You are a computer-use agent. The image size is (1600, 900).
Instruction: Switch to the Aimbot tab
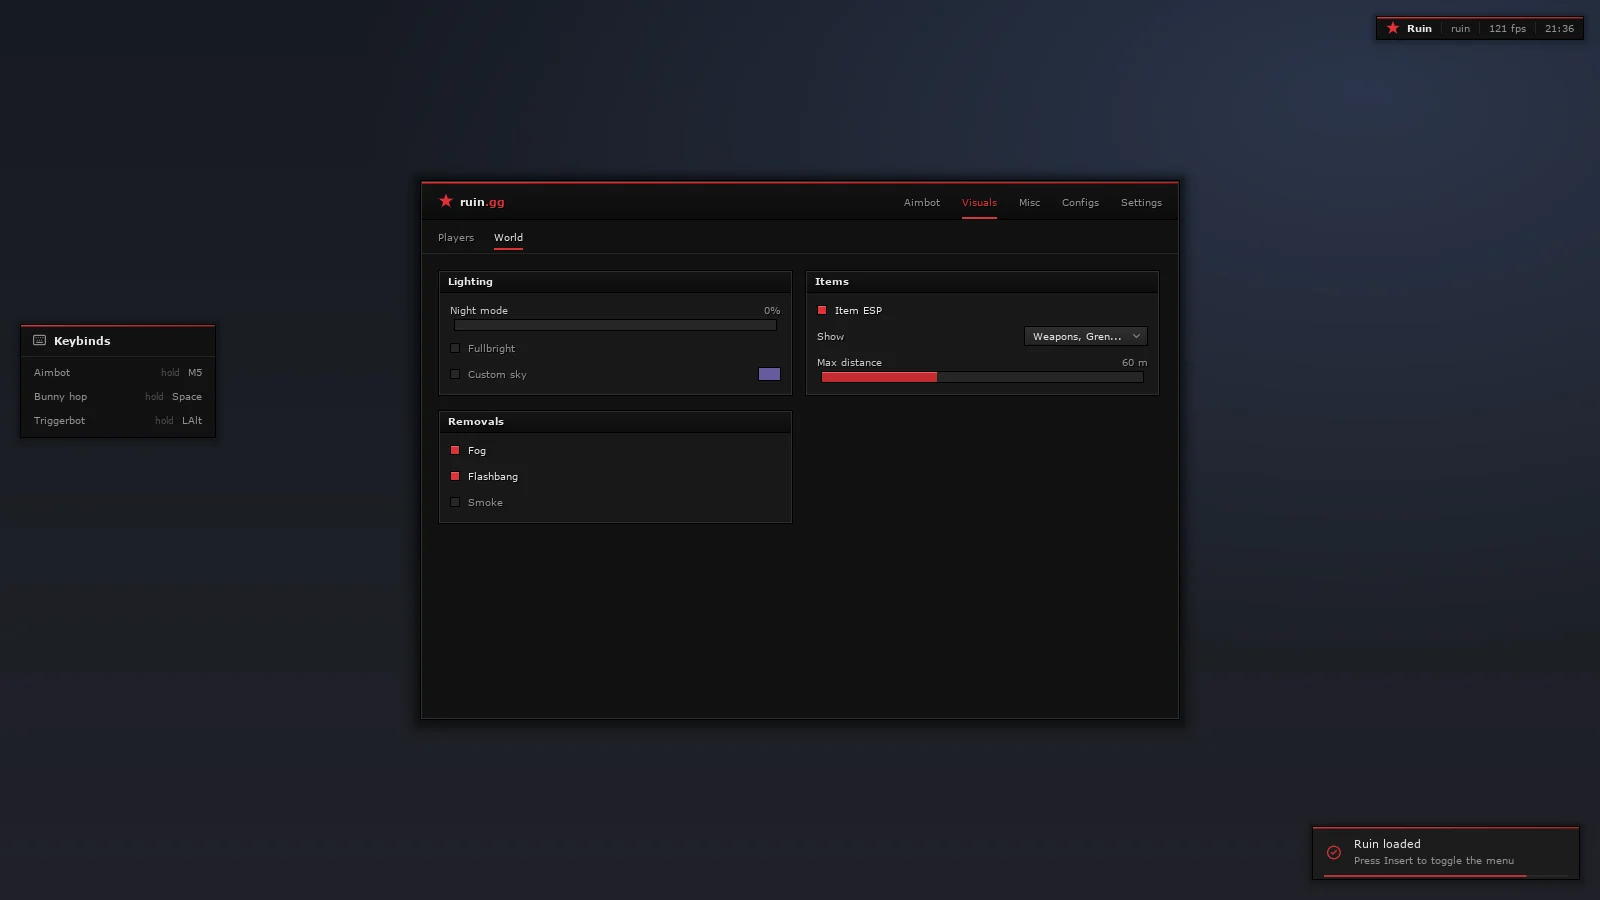click(x=922, y=202)
